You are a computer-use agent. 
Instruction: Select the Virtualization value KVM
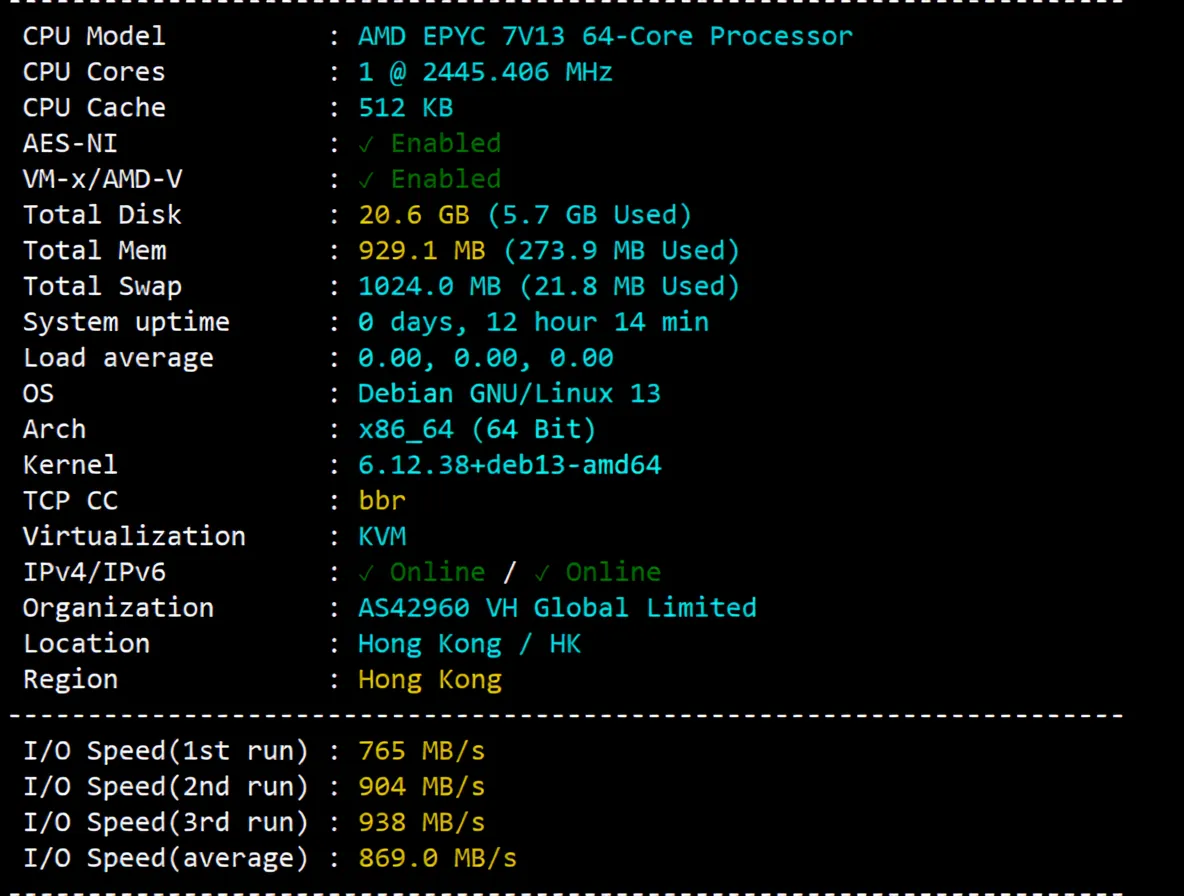coord(382,537)
